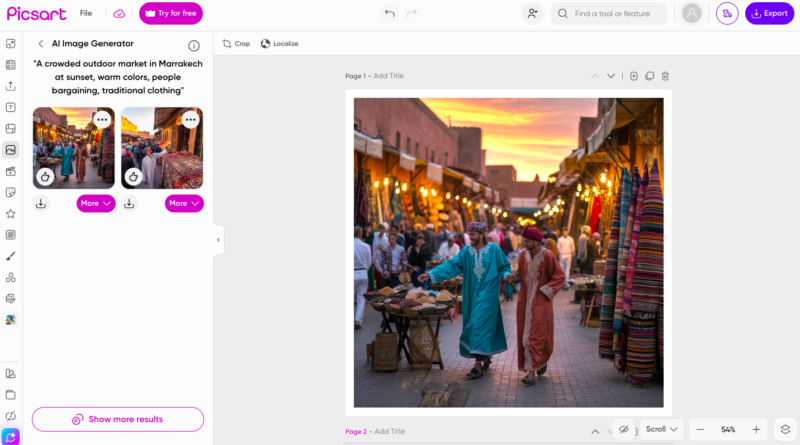Open the Layout sidebar tool at top

(x=11, y=44)
